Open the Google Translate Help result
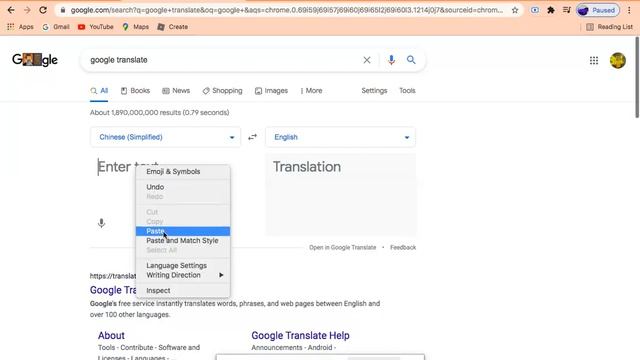 point(300,336)
